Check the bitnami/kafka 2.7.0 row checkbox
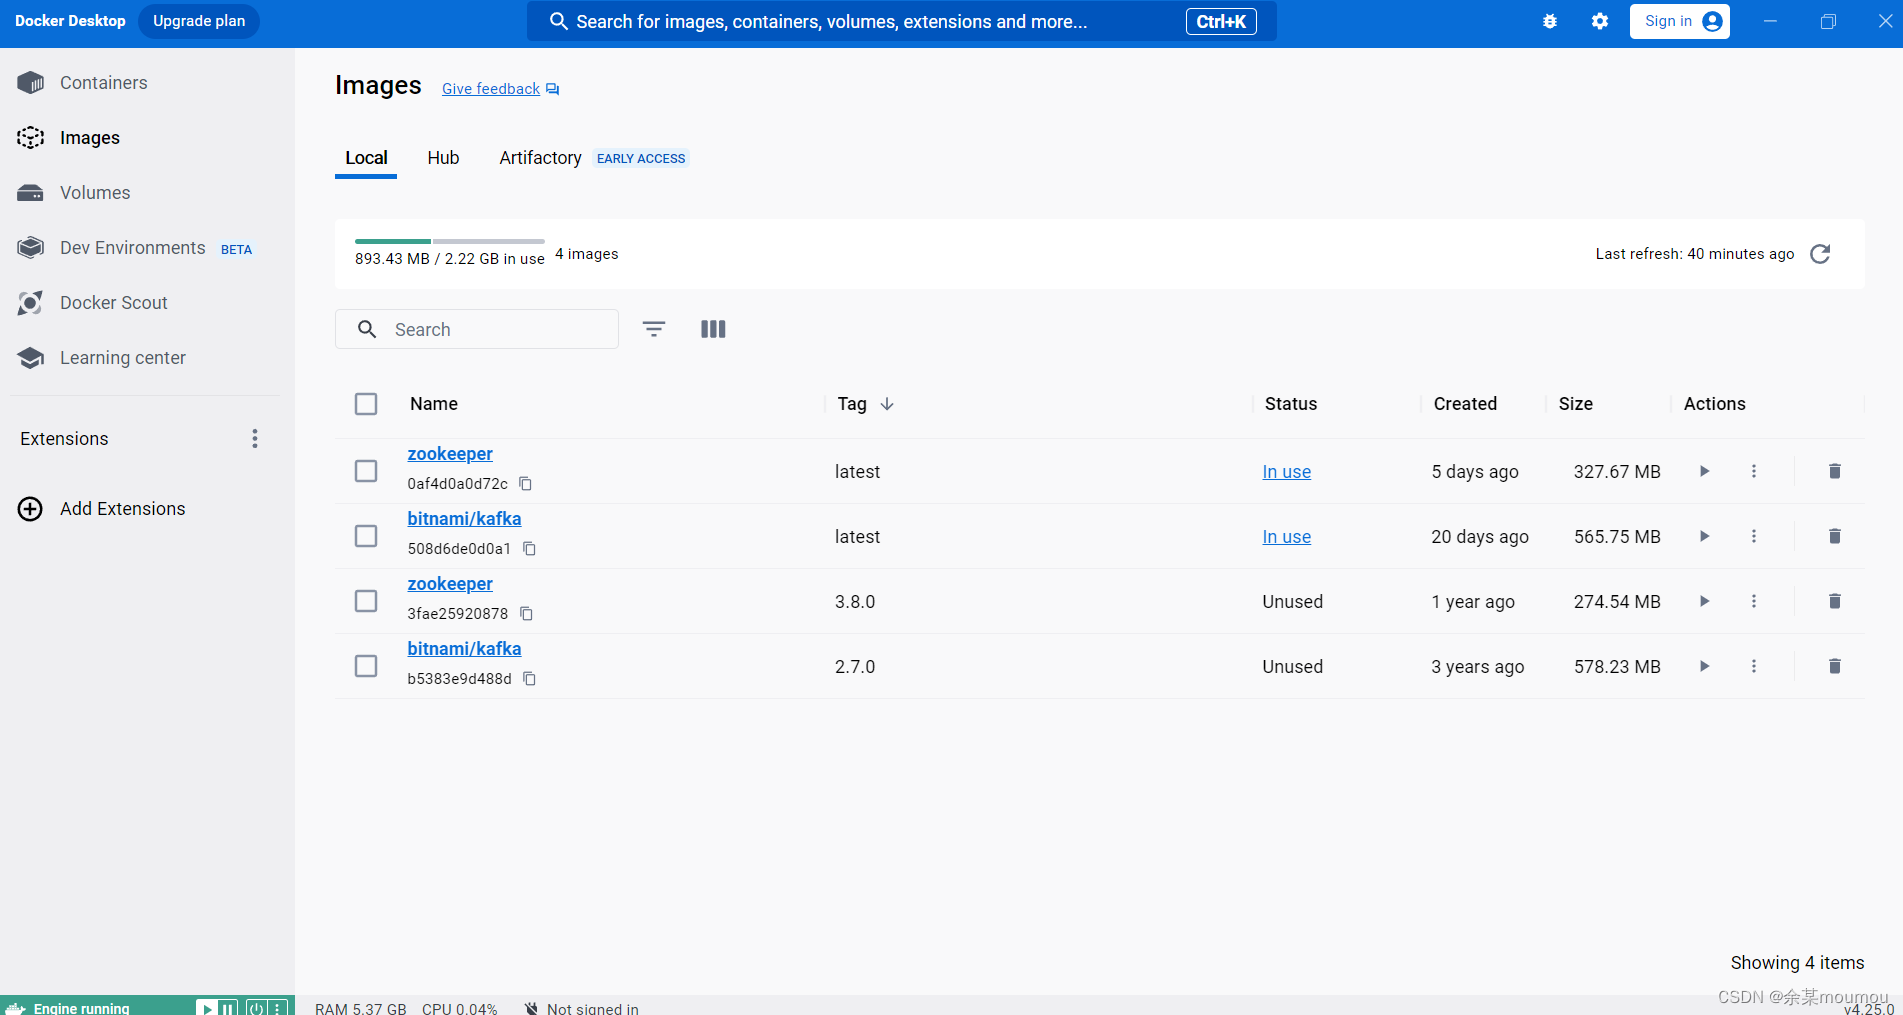Image resolution: width=1903 pixels, height=1015 pixels. point(366,666)
